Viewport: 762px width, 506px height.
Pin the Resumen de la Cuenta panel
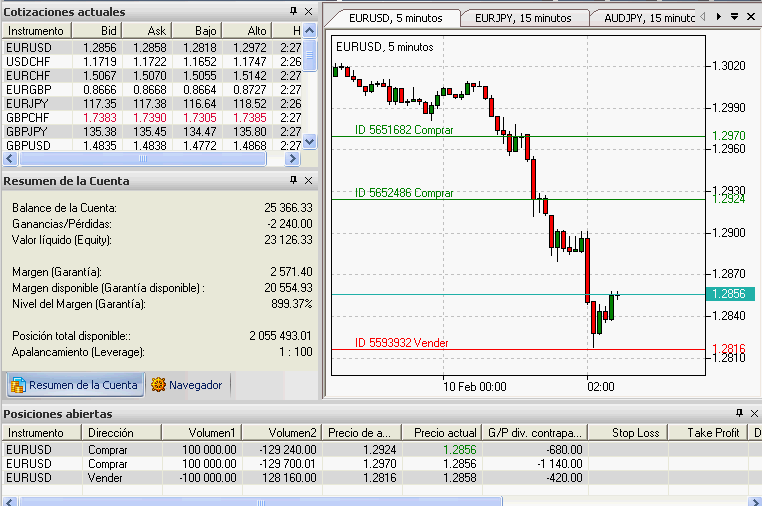pos(293,180)
